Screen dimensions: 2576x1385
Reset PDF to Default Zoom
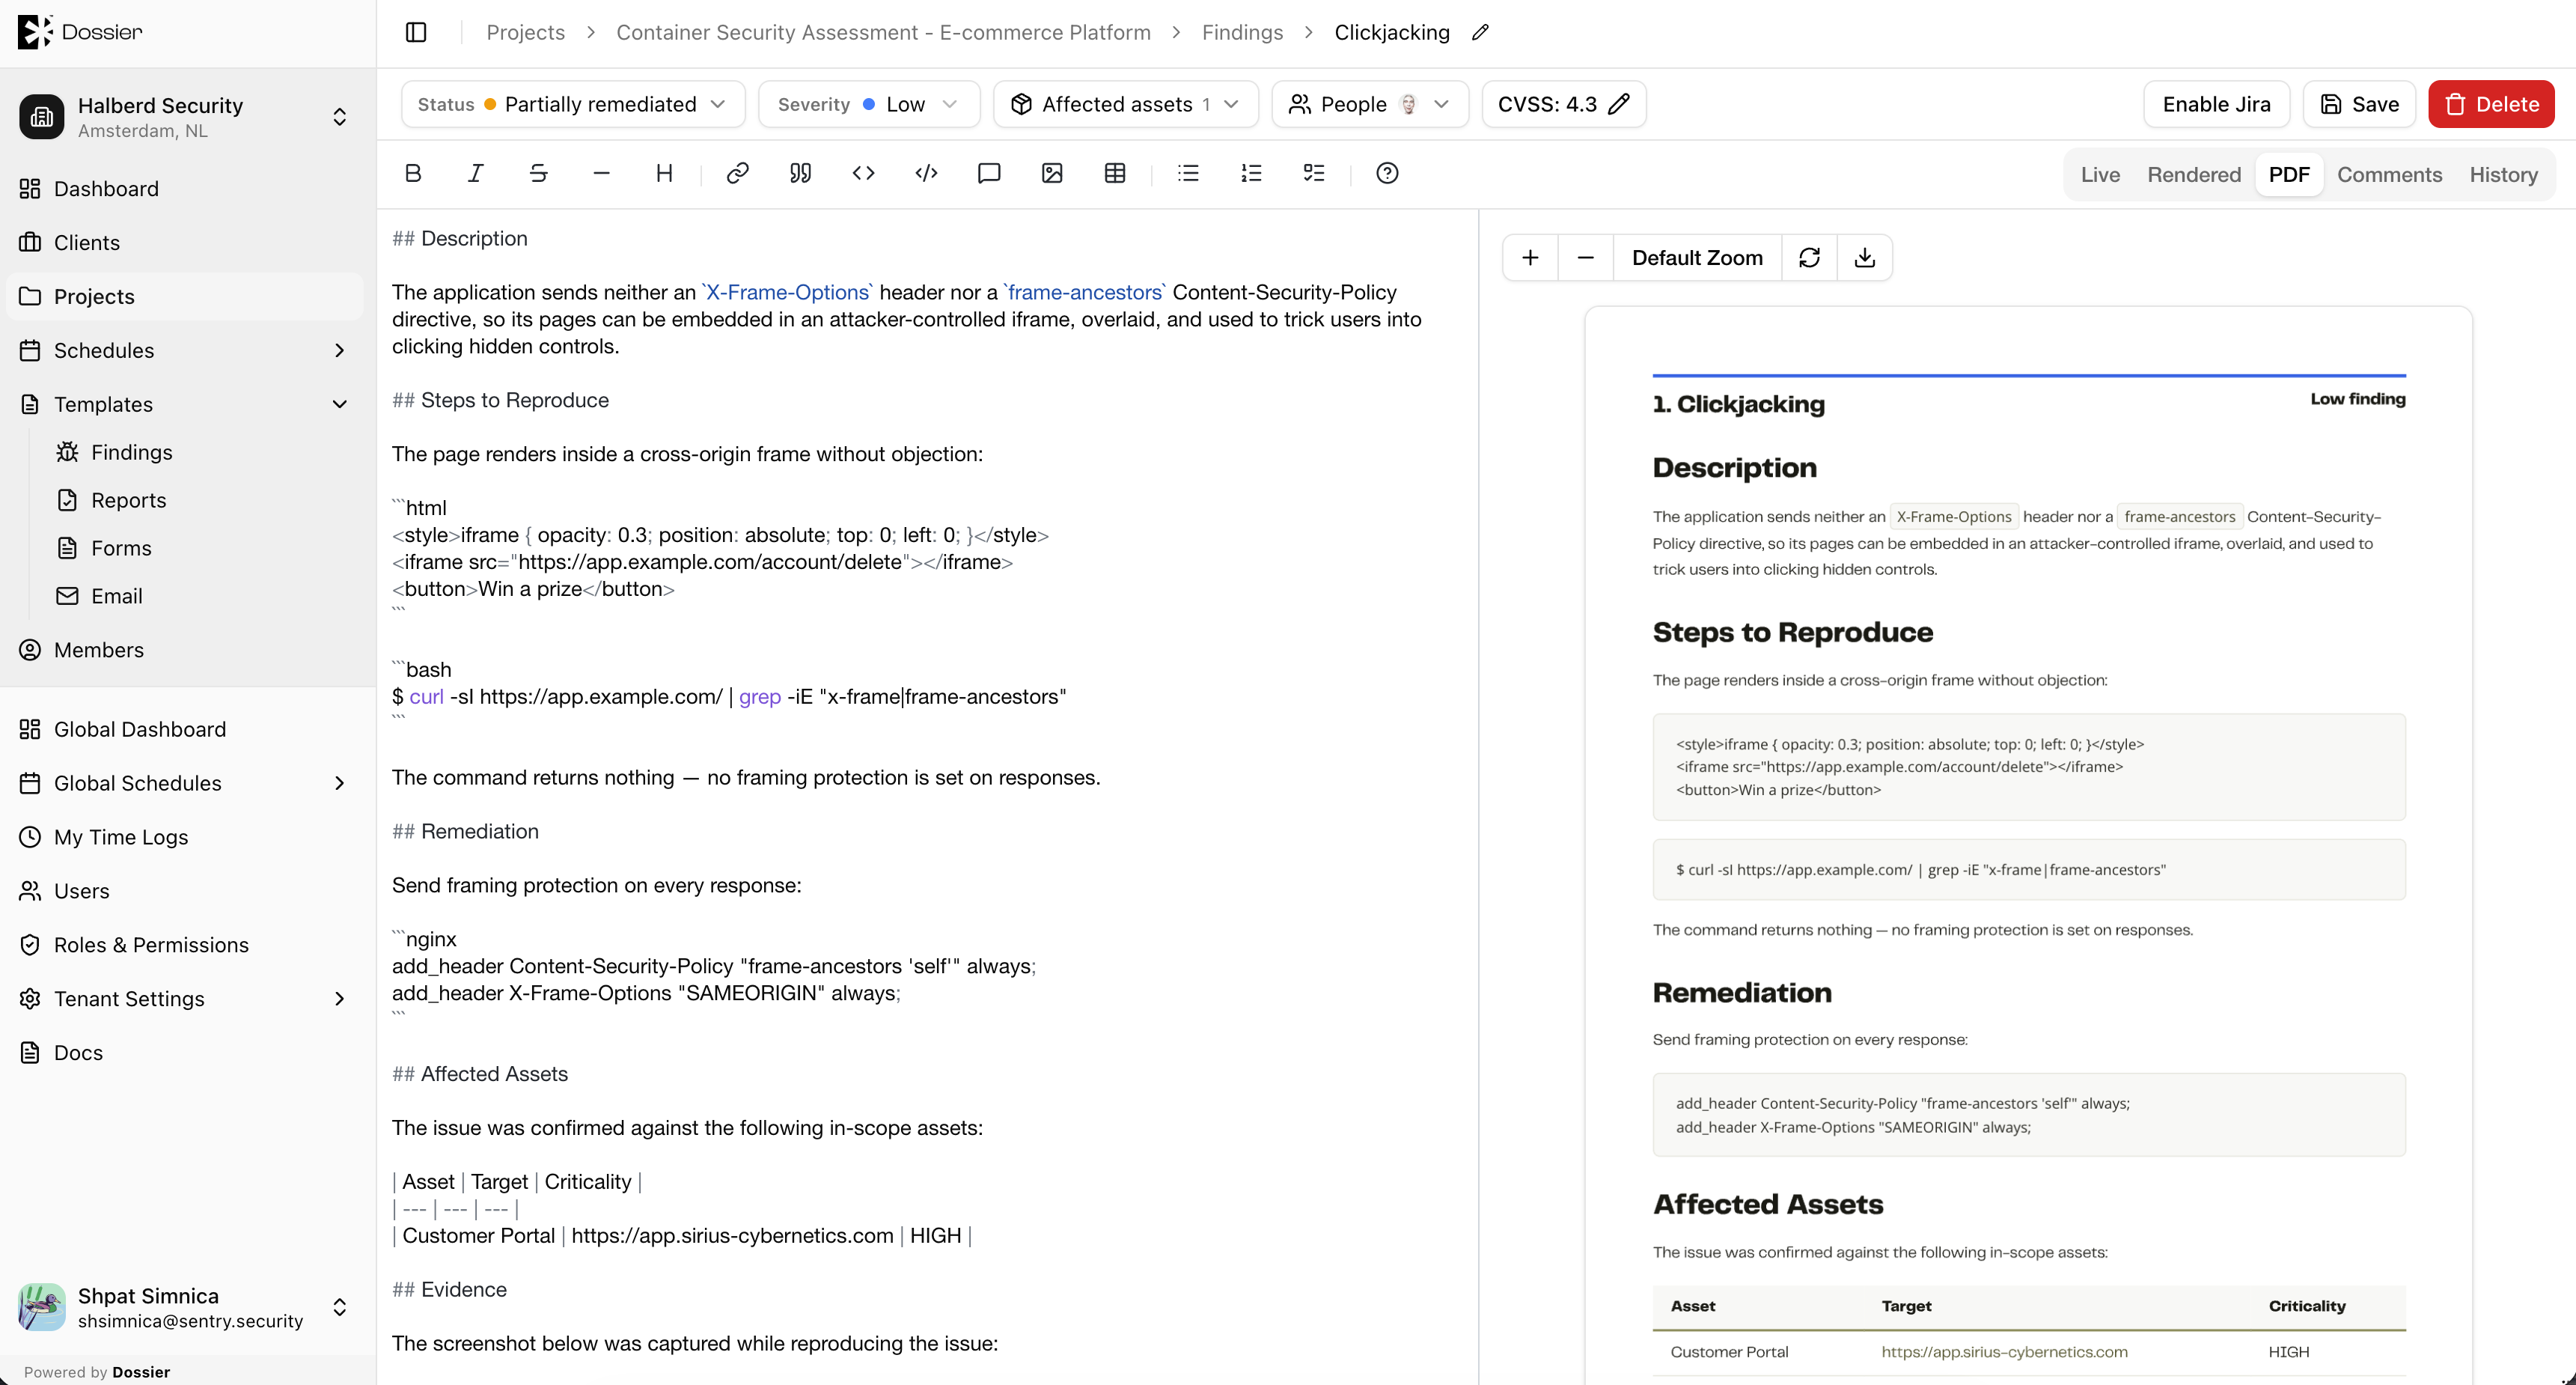click(1697, 258)
